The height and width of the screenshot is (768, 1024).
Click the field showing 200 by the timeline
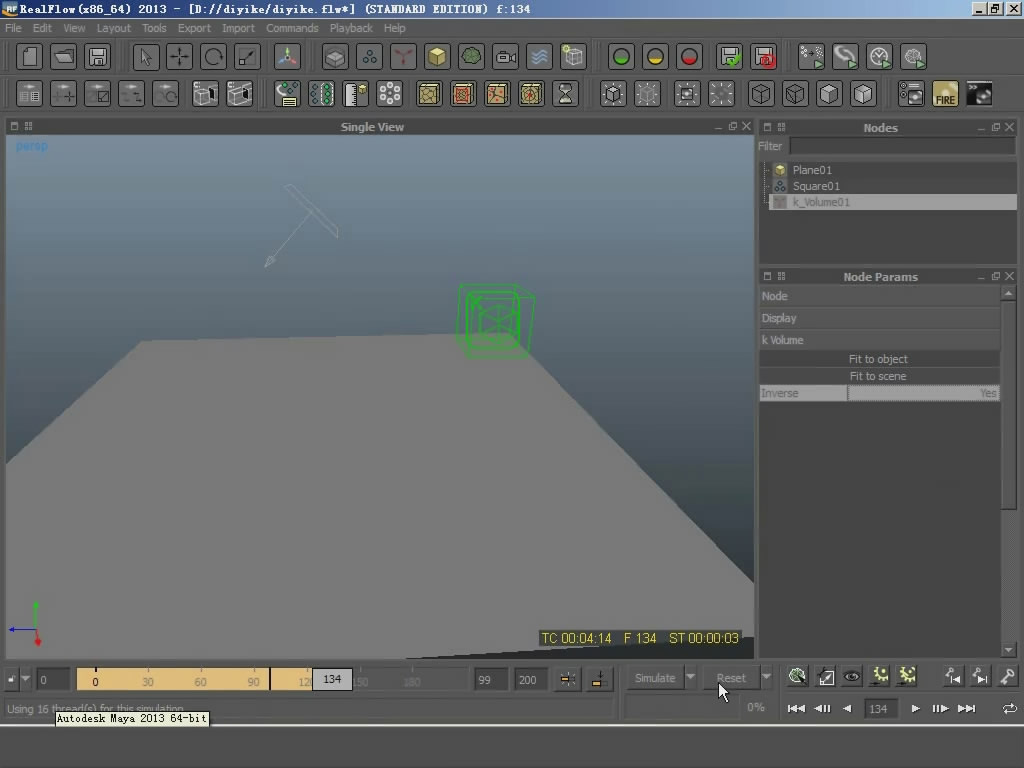528,680
